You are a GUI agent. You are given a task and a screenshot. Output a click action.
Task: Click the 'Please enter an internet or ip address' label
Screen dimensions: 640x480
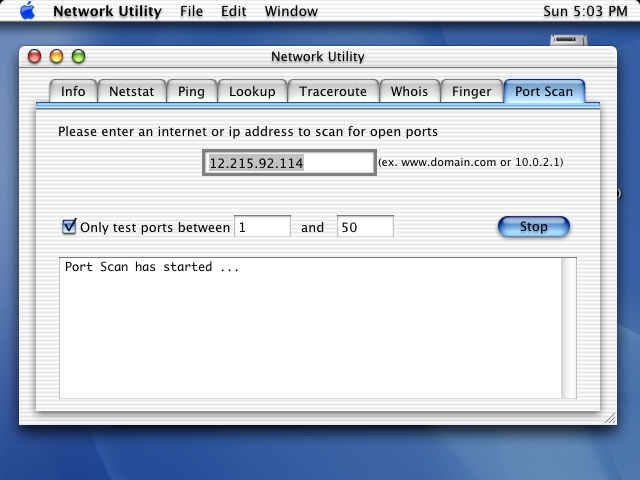click(248, 132)
